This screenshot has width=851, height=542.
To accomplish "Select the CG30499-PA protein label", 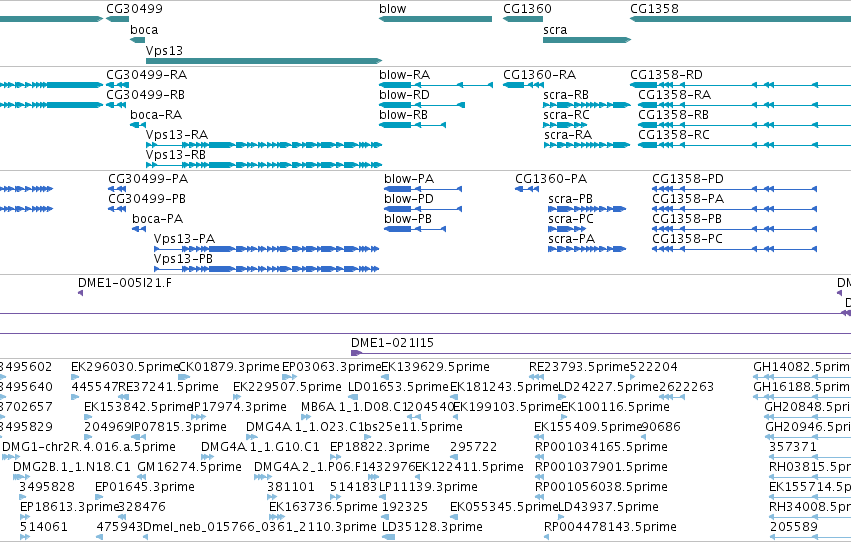I will point(148,179).
